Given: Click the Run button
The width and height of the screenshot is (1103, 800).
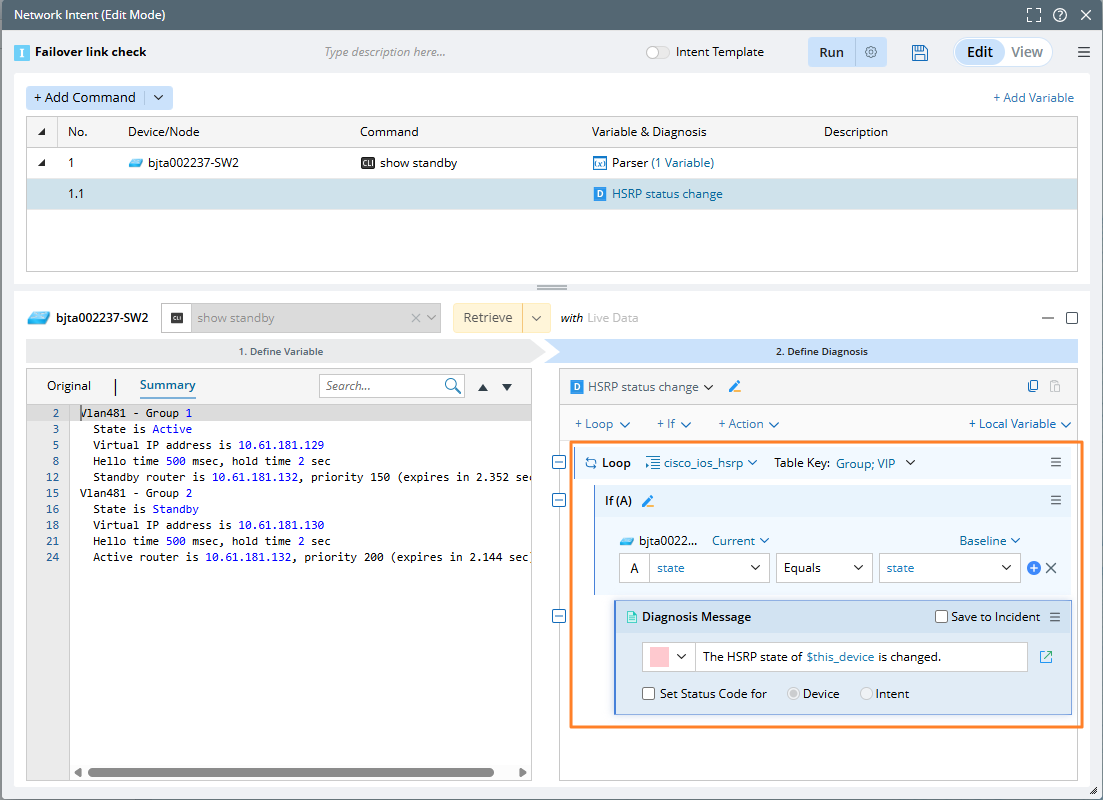Looking at the screenshot, I should pyautogui.click(x=831, y=53).
